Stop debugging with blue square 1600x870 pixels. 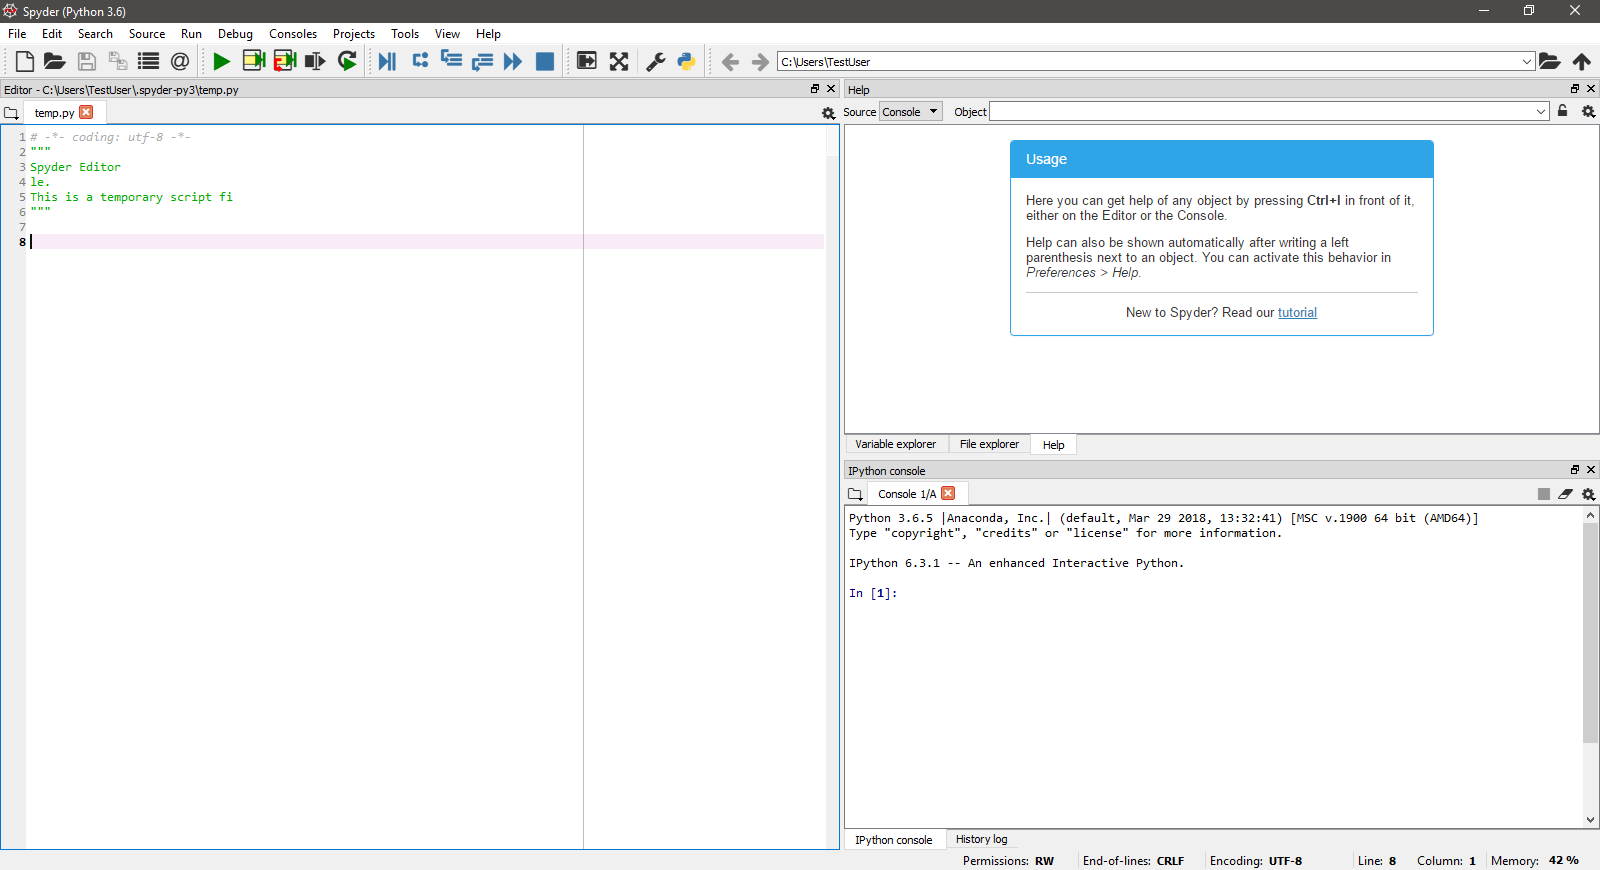[x=545, y=61]
